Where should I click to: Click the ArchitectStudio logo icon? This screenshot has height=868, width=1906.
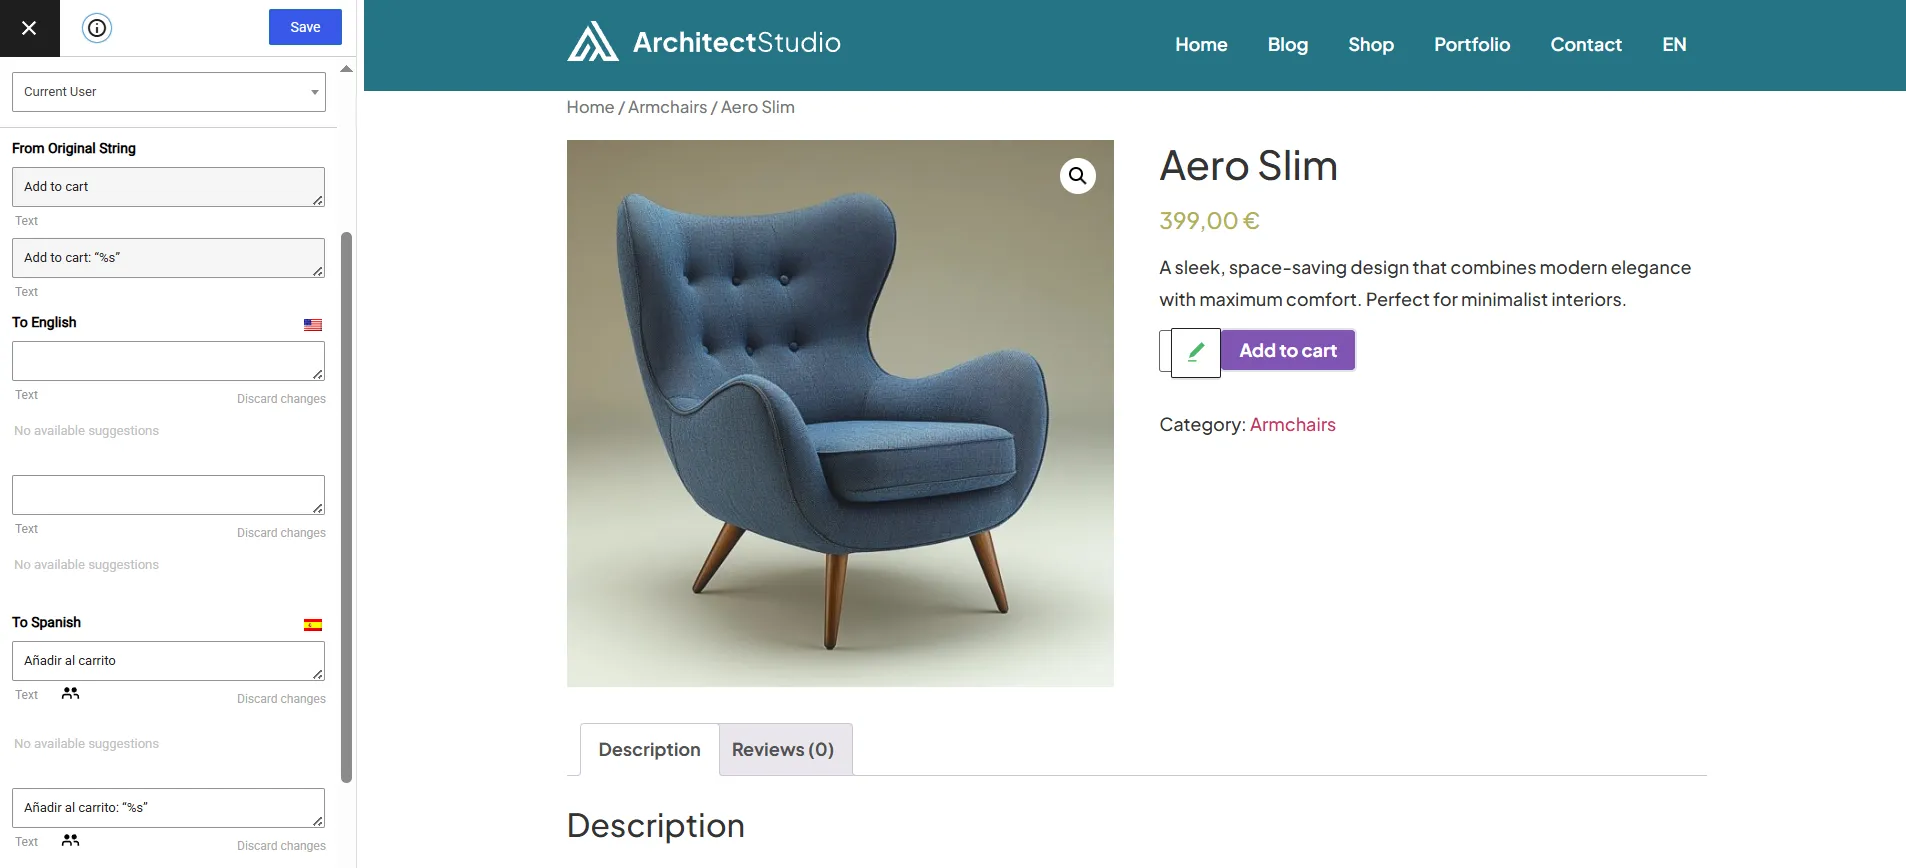(x=593, y=42)
